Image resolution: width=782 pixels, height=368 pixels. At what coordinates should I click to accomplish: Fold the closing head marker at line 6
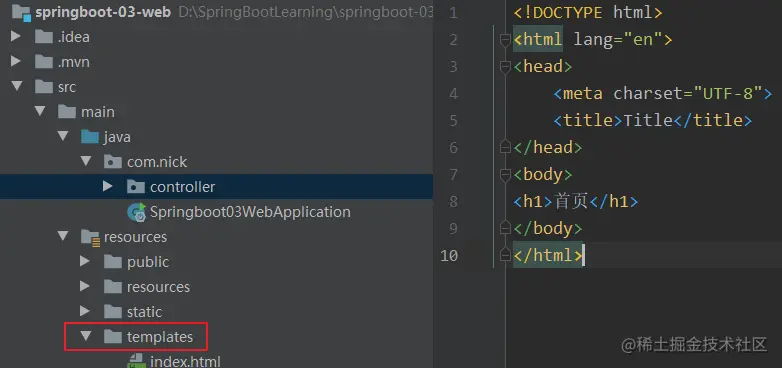(x=505, y=147)
